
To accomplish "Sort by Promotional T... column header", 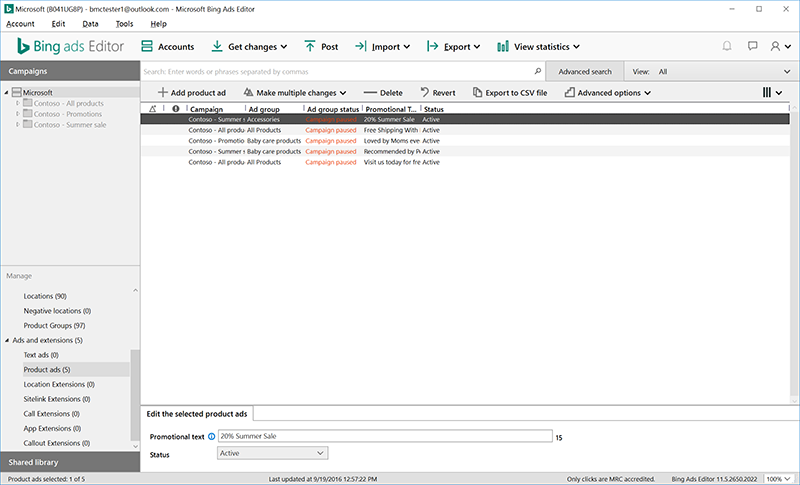I will coord(391,109).
